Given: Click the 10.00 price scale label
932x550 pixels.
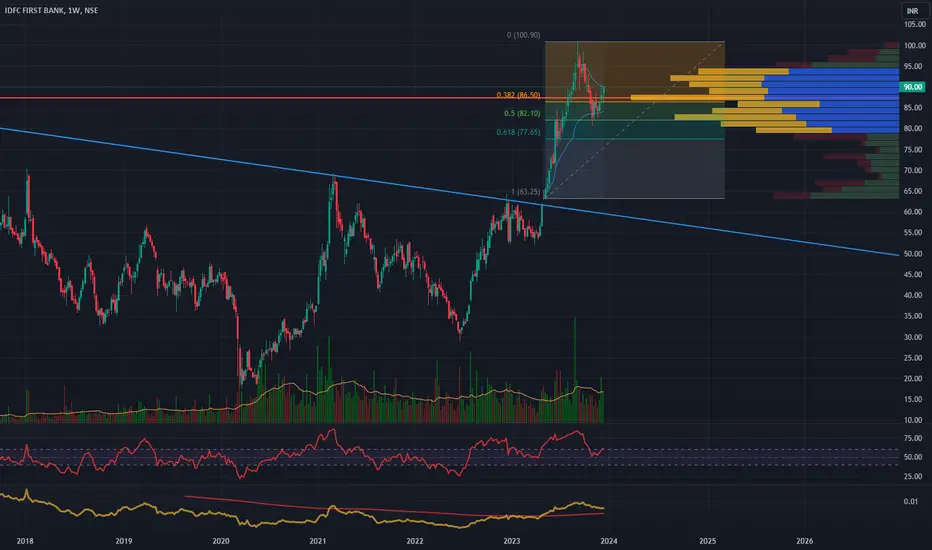Looking at the screenshot, I should point(913,420).
